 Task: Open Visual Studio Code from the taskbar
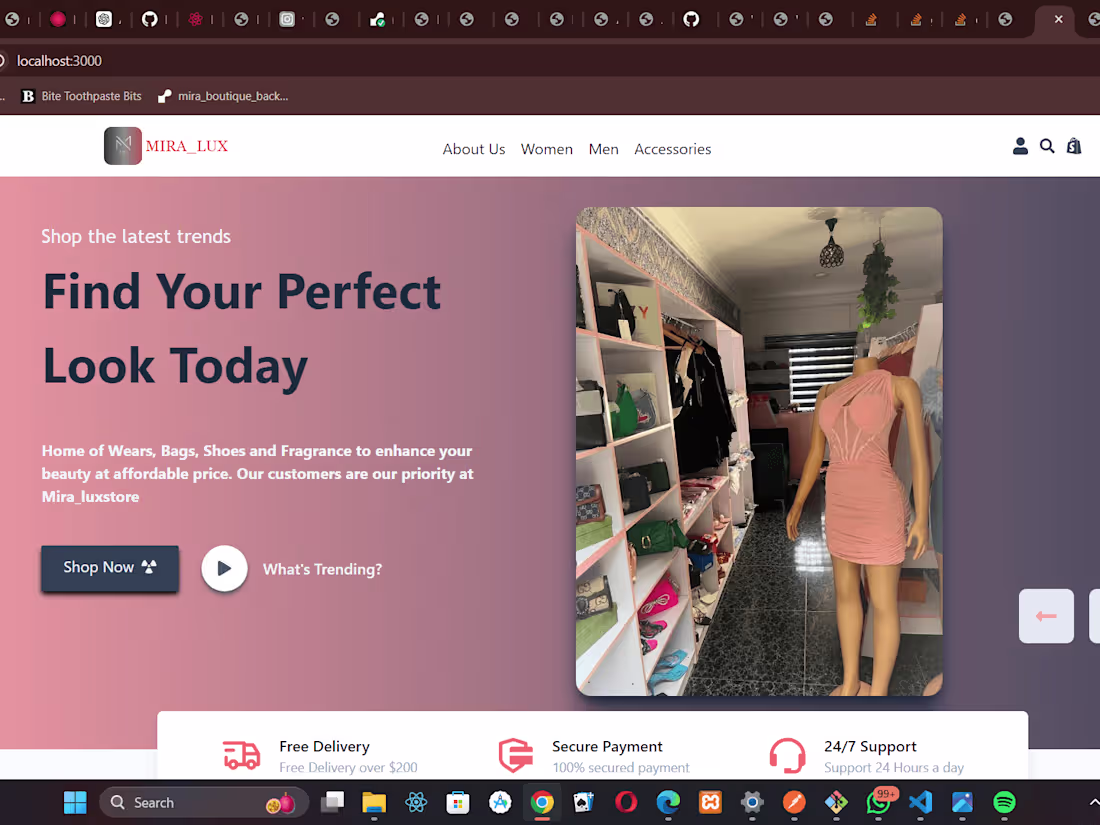click(919, 803)
